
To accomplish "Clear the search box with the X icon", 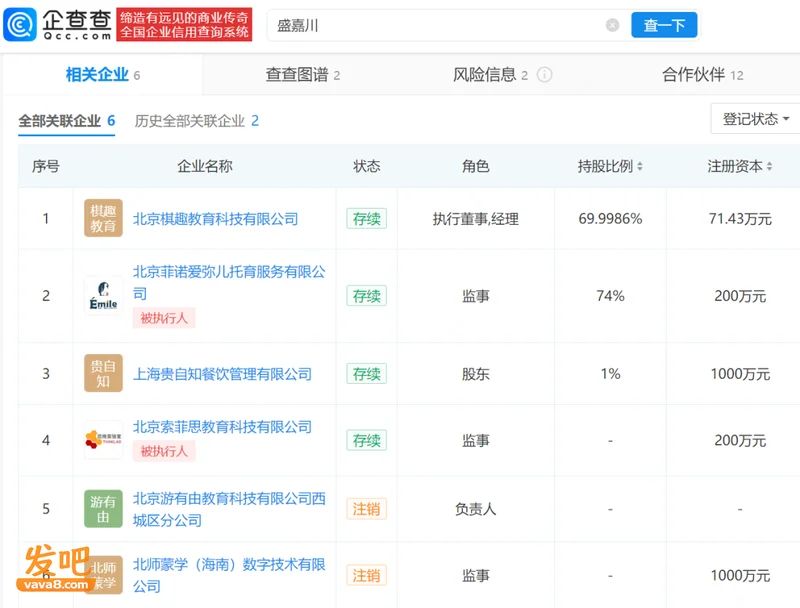I will tap(612, 25).
